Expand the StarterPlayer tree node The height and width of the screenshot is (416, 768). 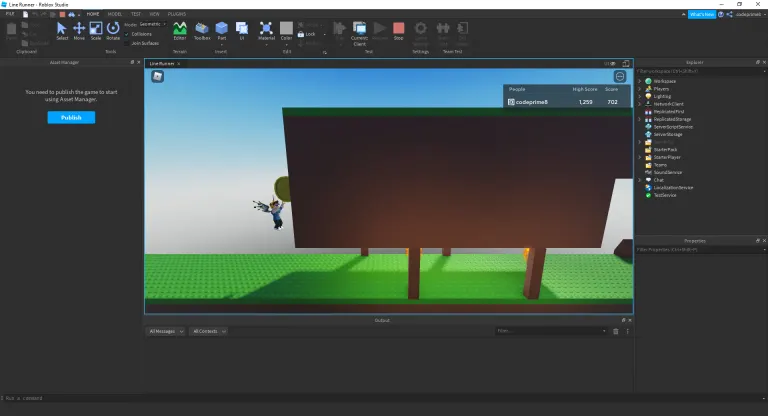tap(640, 157)
